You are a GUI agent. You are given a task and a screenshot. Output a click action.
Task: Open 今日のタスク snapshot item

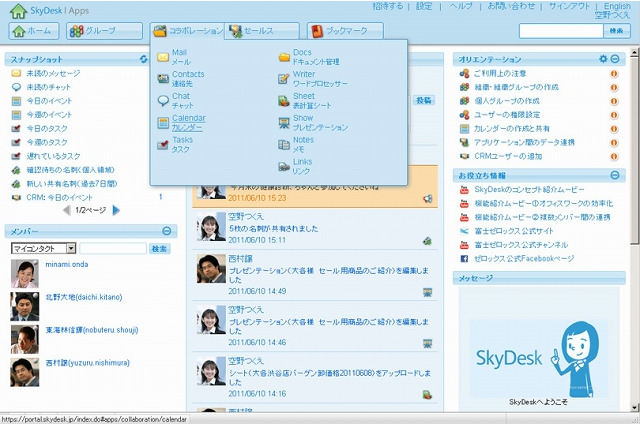point(47,129)
